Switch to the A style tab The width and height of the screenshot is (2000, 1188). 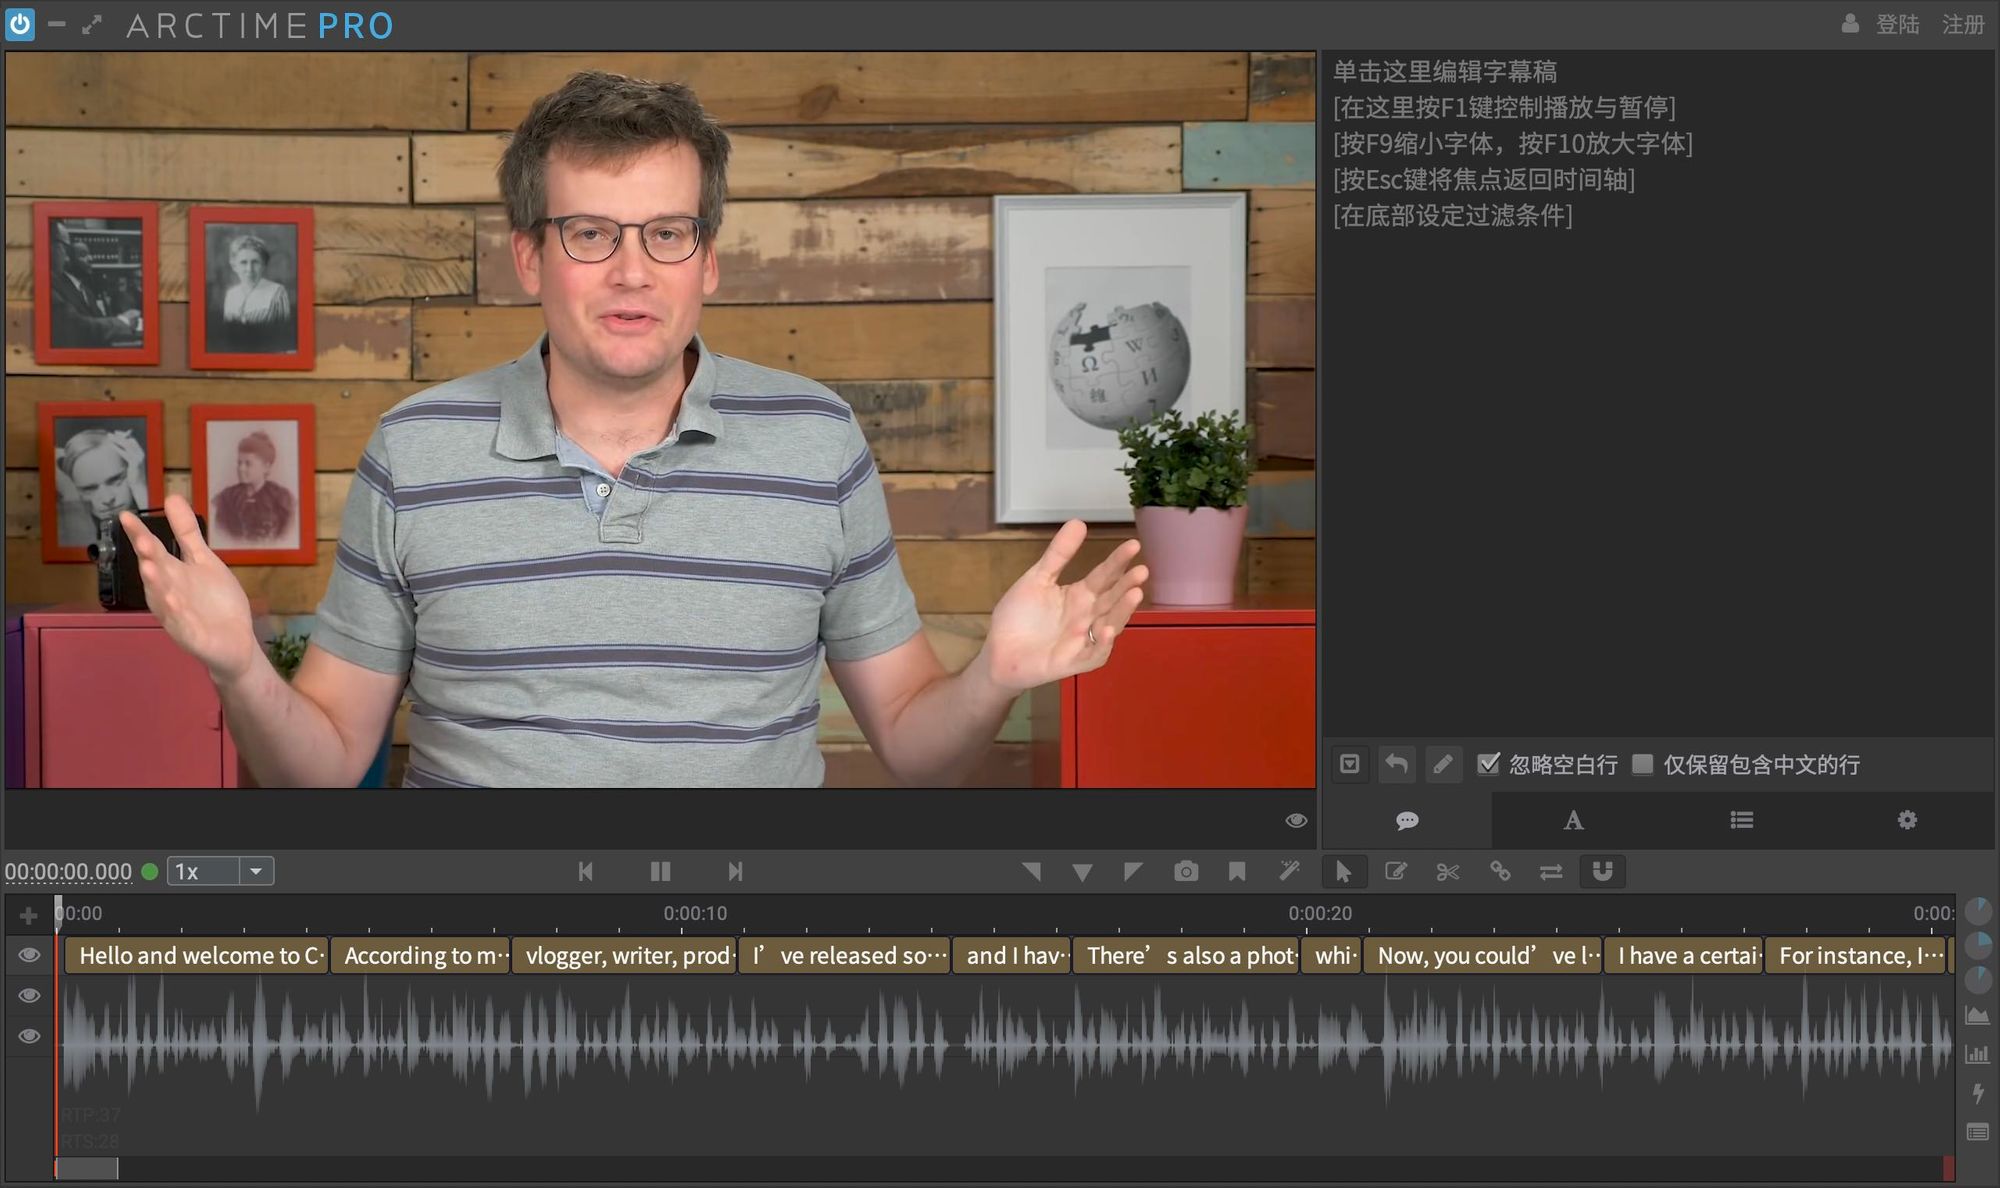[1573, 821]
